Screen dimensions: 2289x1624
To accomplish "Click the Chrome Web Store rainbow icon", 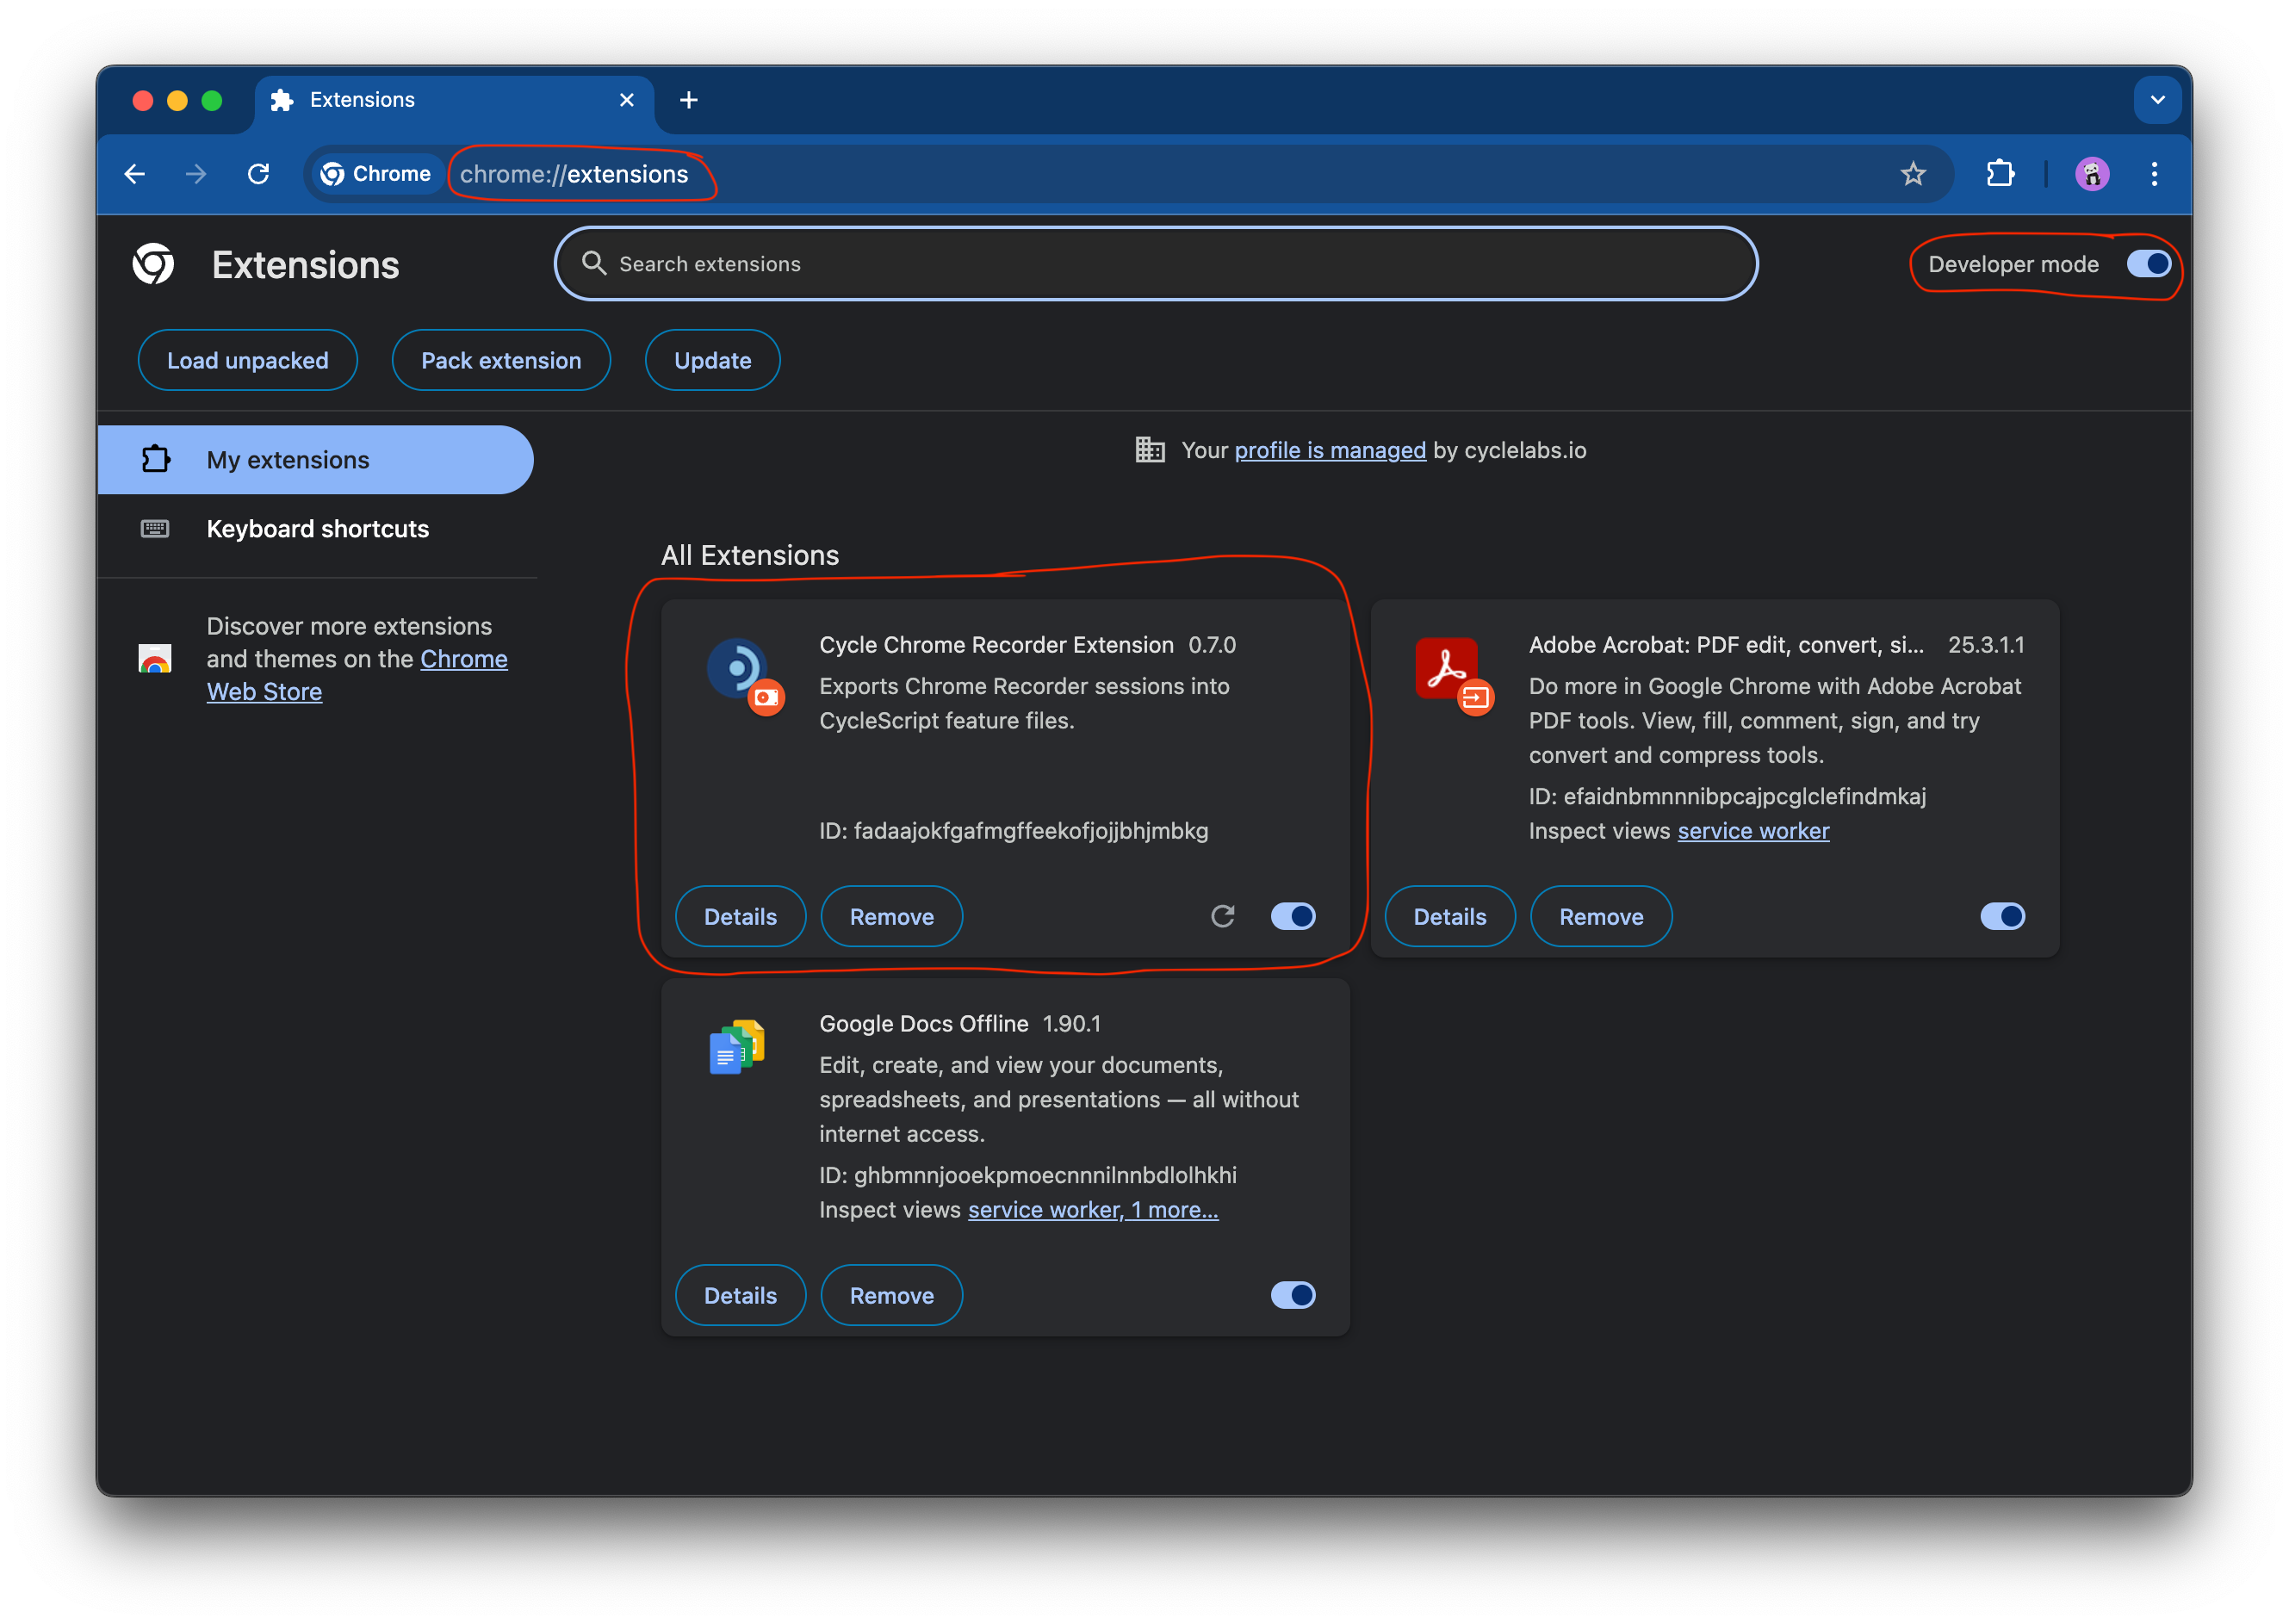I will point(155,658).
